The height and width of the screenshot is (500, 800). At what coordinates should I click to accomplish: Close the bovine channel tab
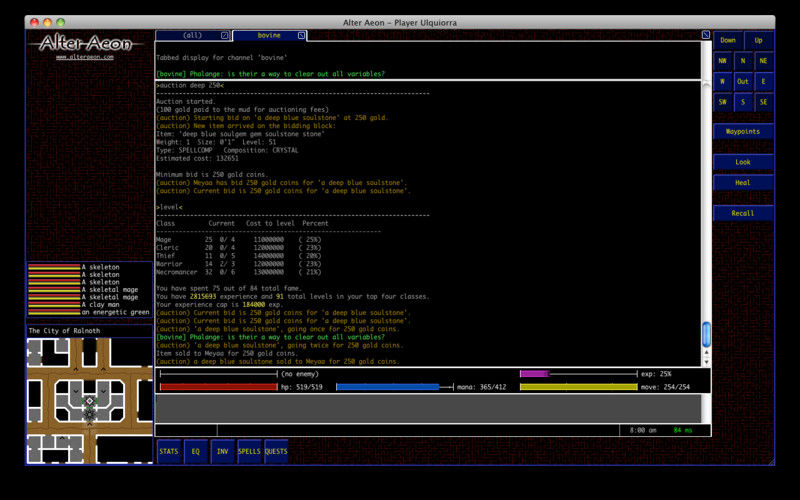click(301, 35)
